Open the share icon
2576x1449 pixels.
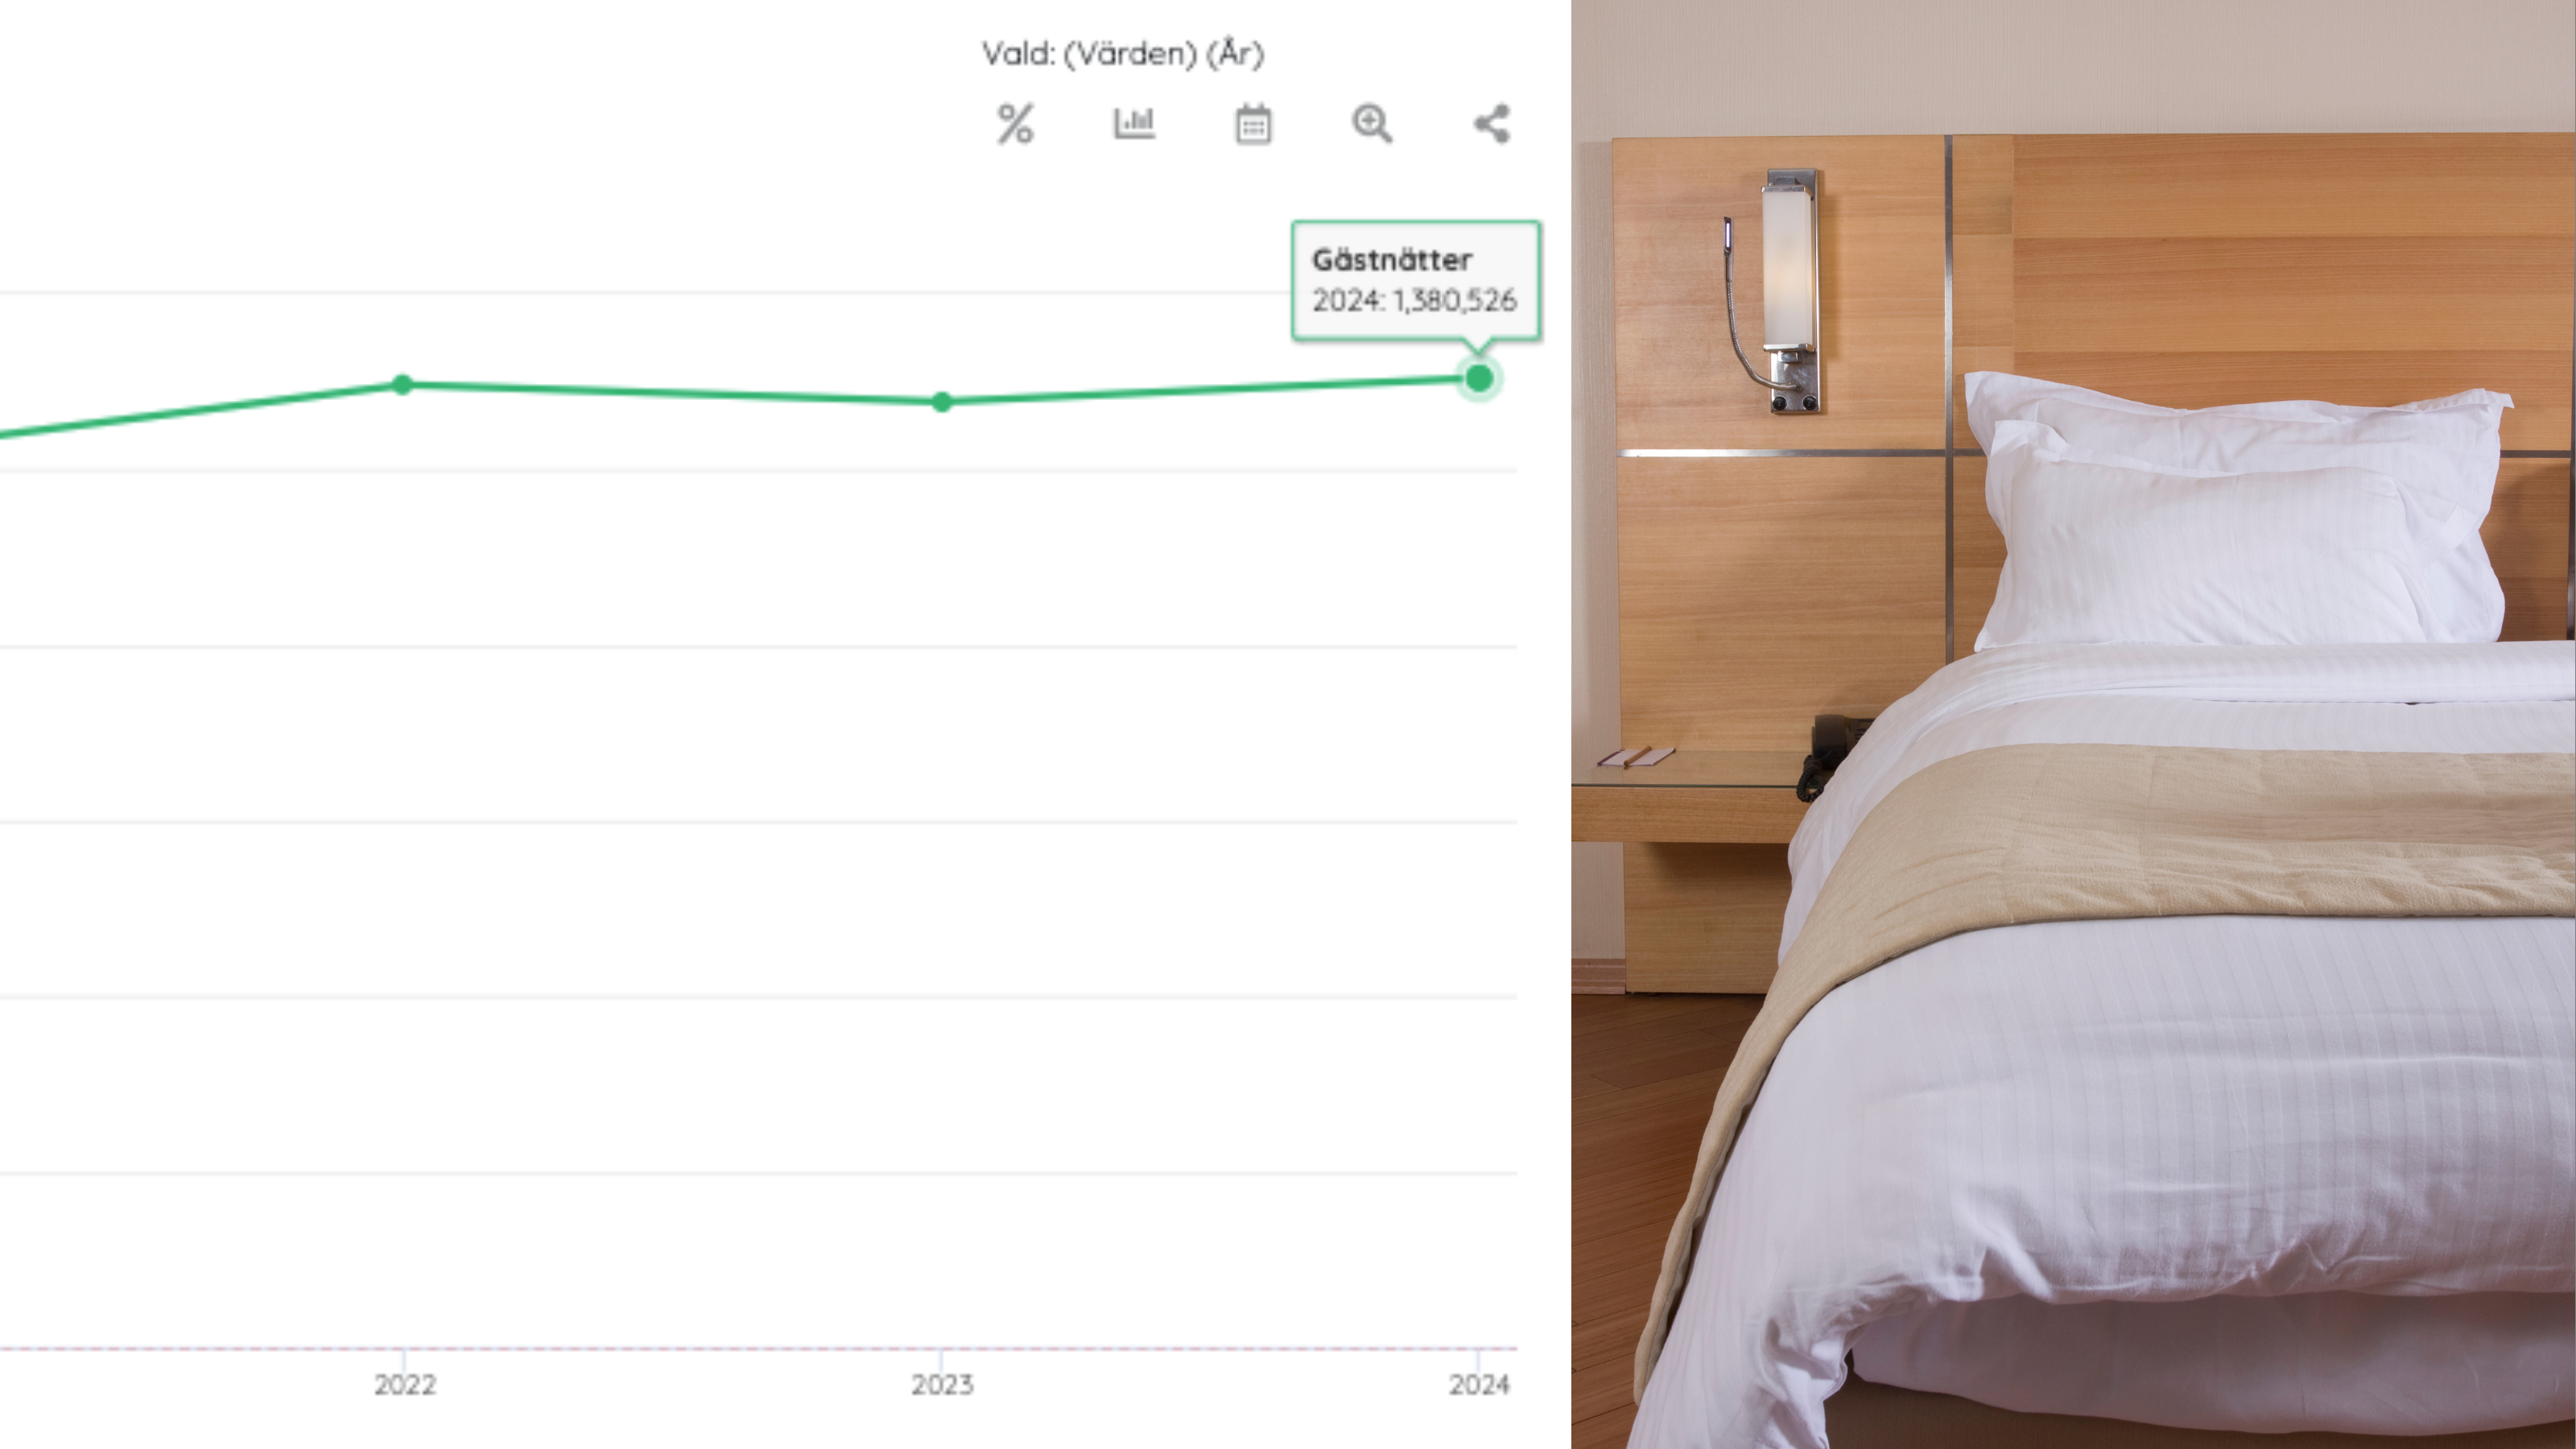click(1491, 124)
